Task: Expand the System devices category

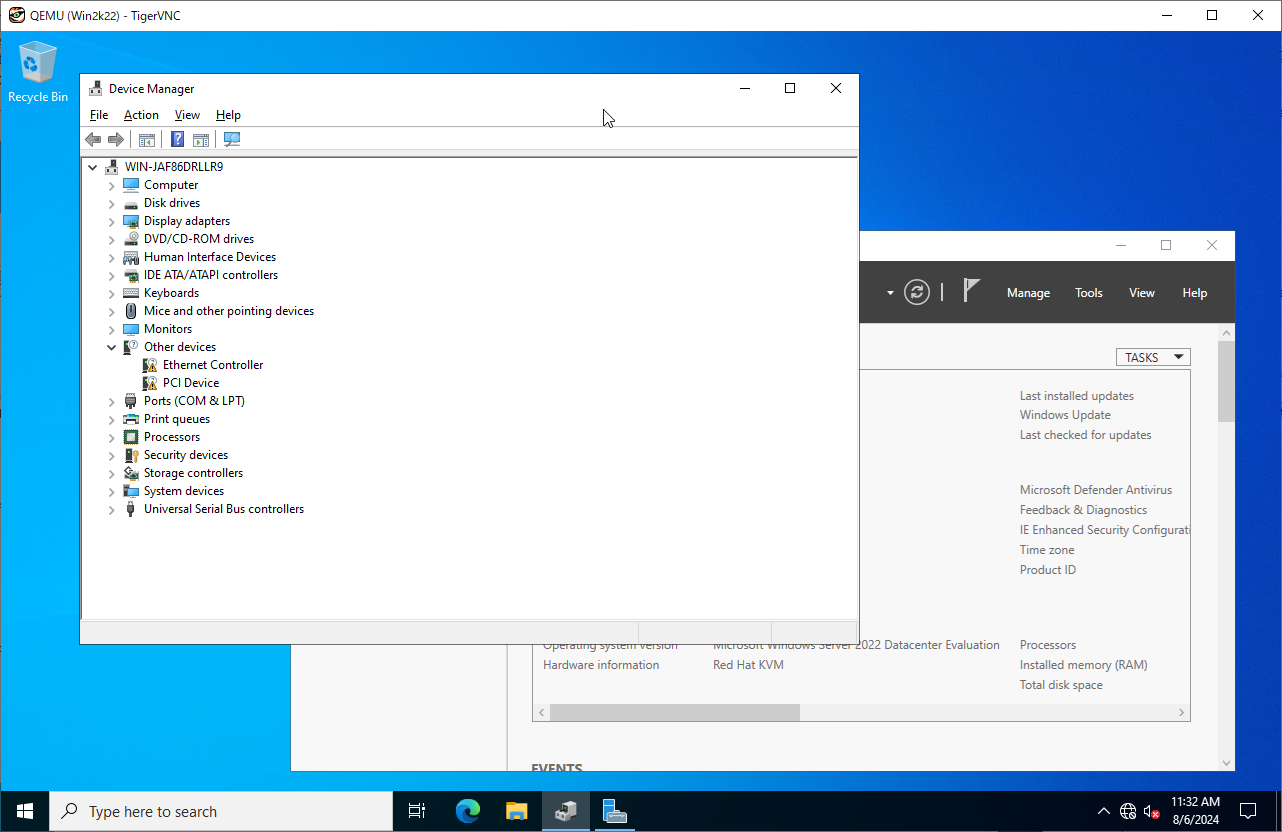Action: pyautogui.click(x=112, y=491)
